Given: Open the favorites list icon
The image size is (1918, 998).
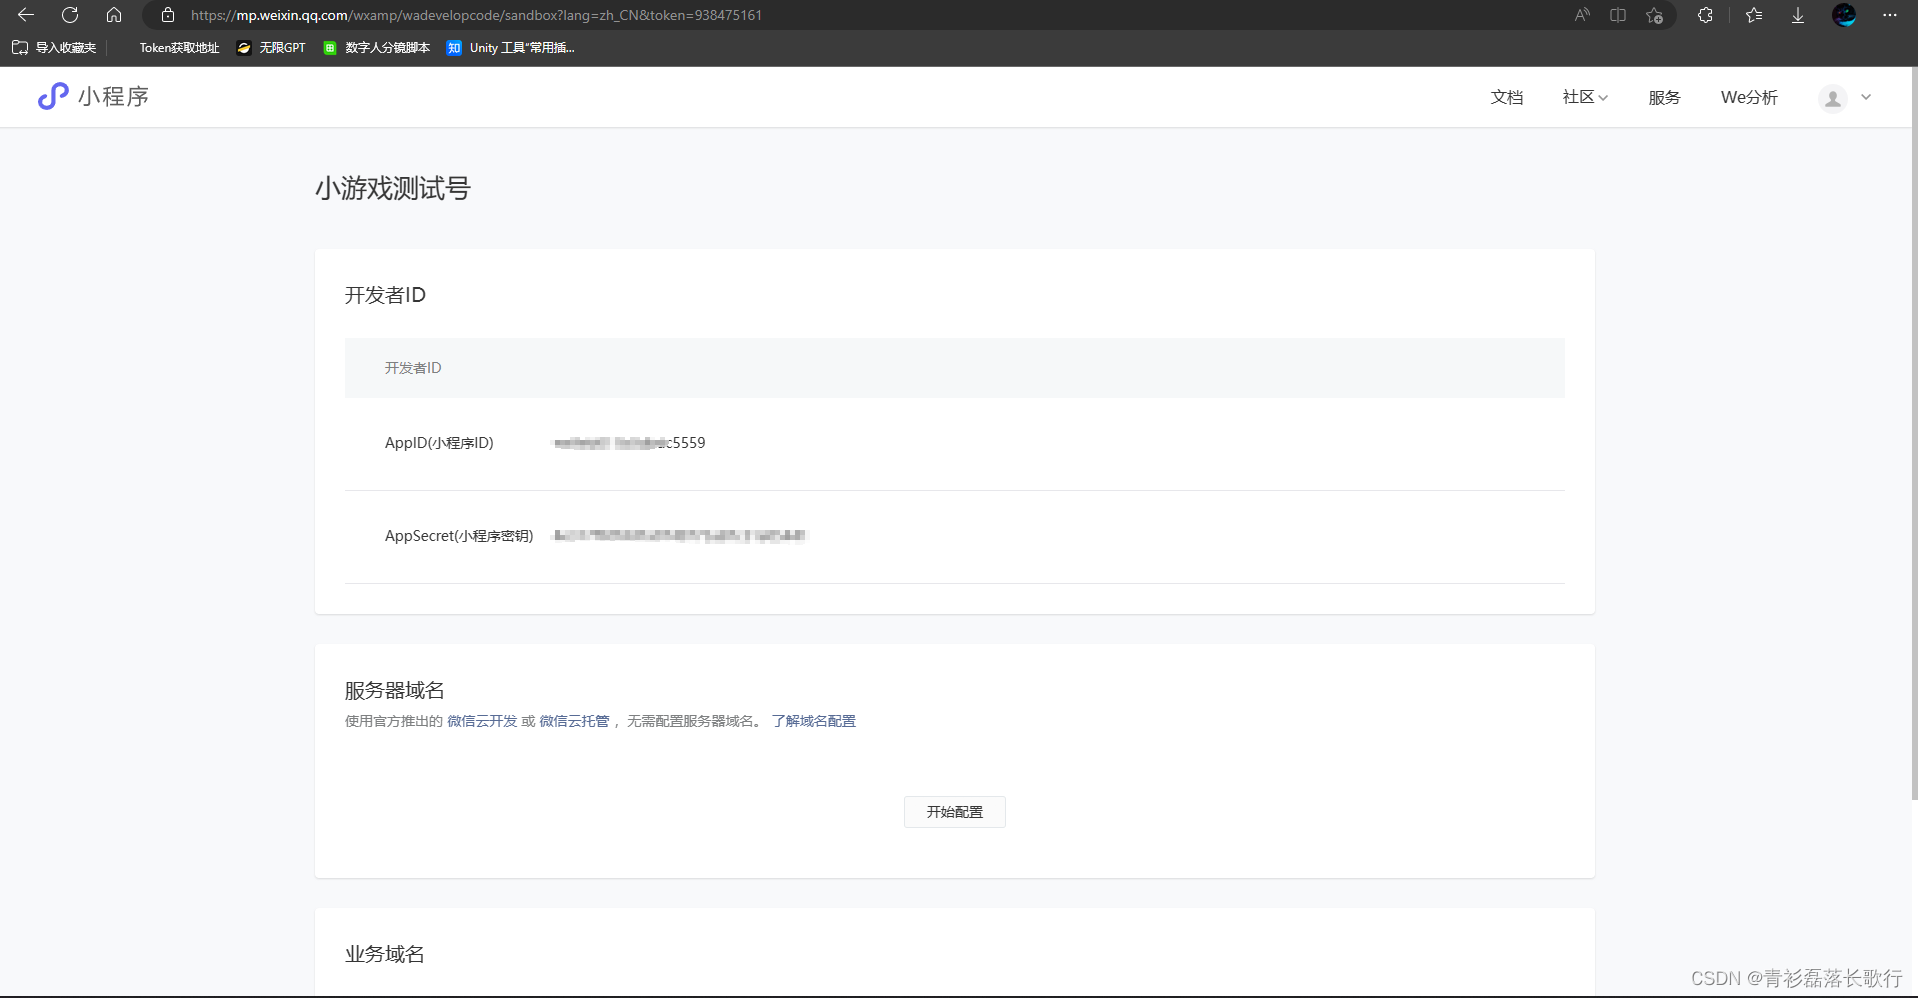Looking at the screenshot, I should [1754, 15].
